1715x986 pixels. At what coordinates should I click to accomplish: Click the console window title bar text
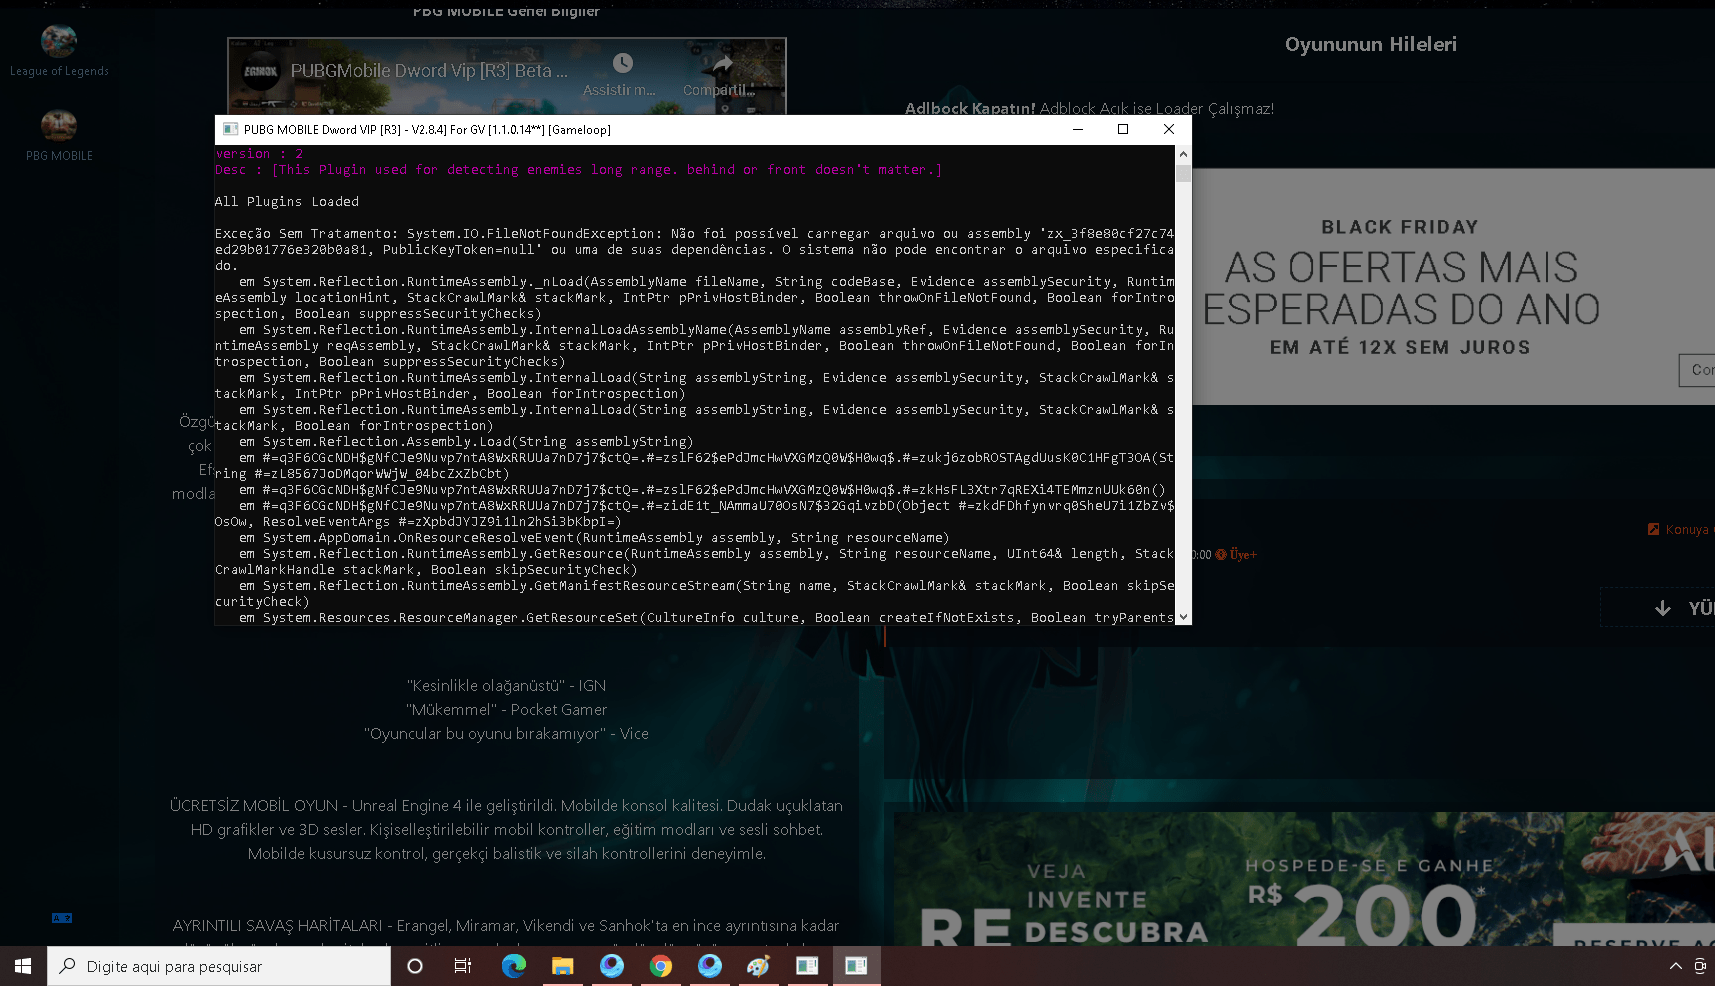point(427,129)
